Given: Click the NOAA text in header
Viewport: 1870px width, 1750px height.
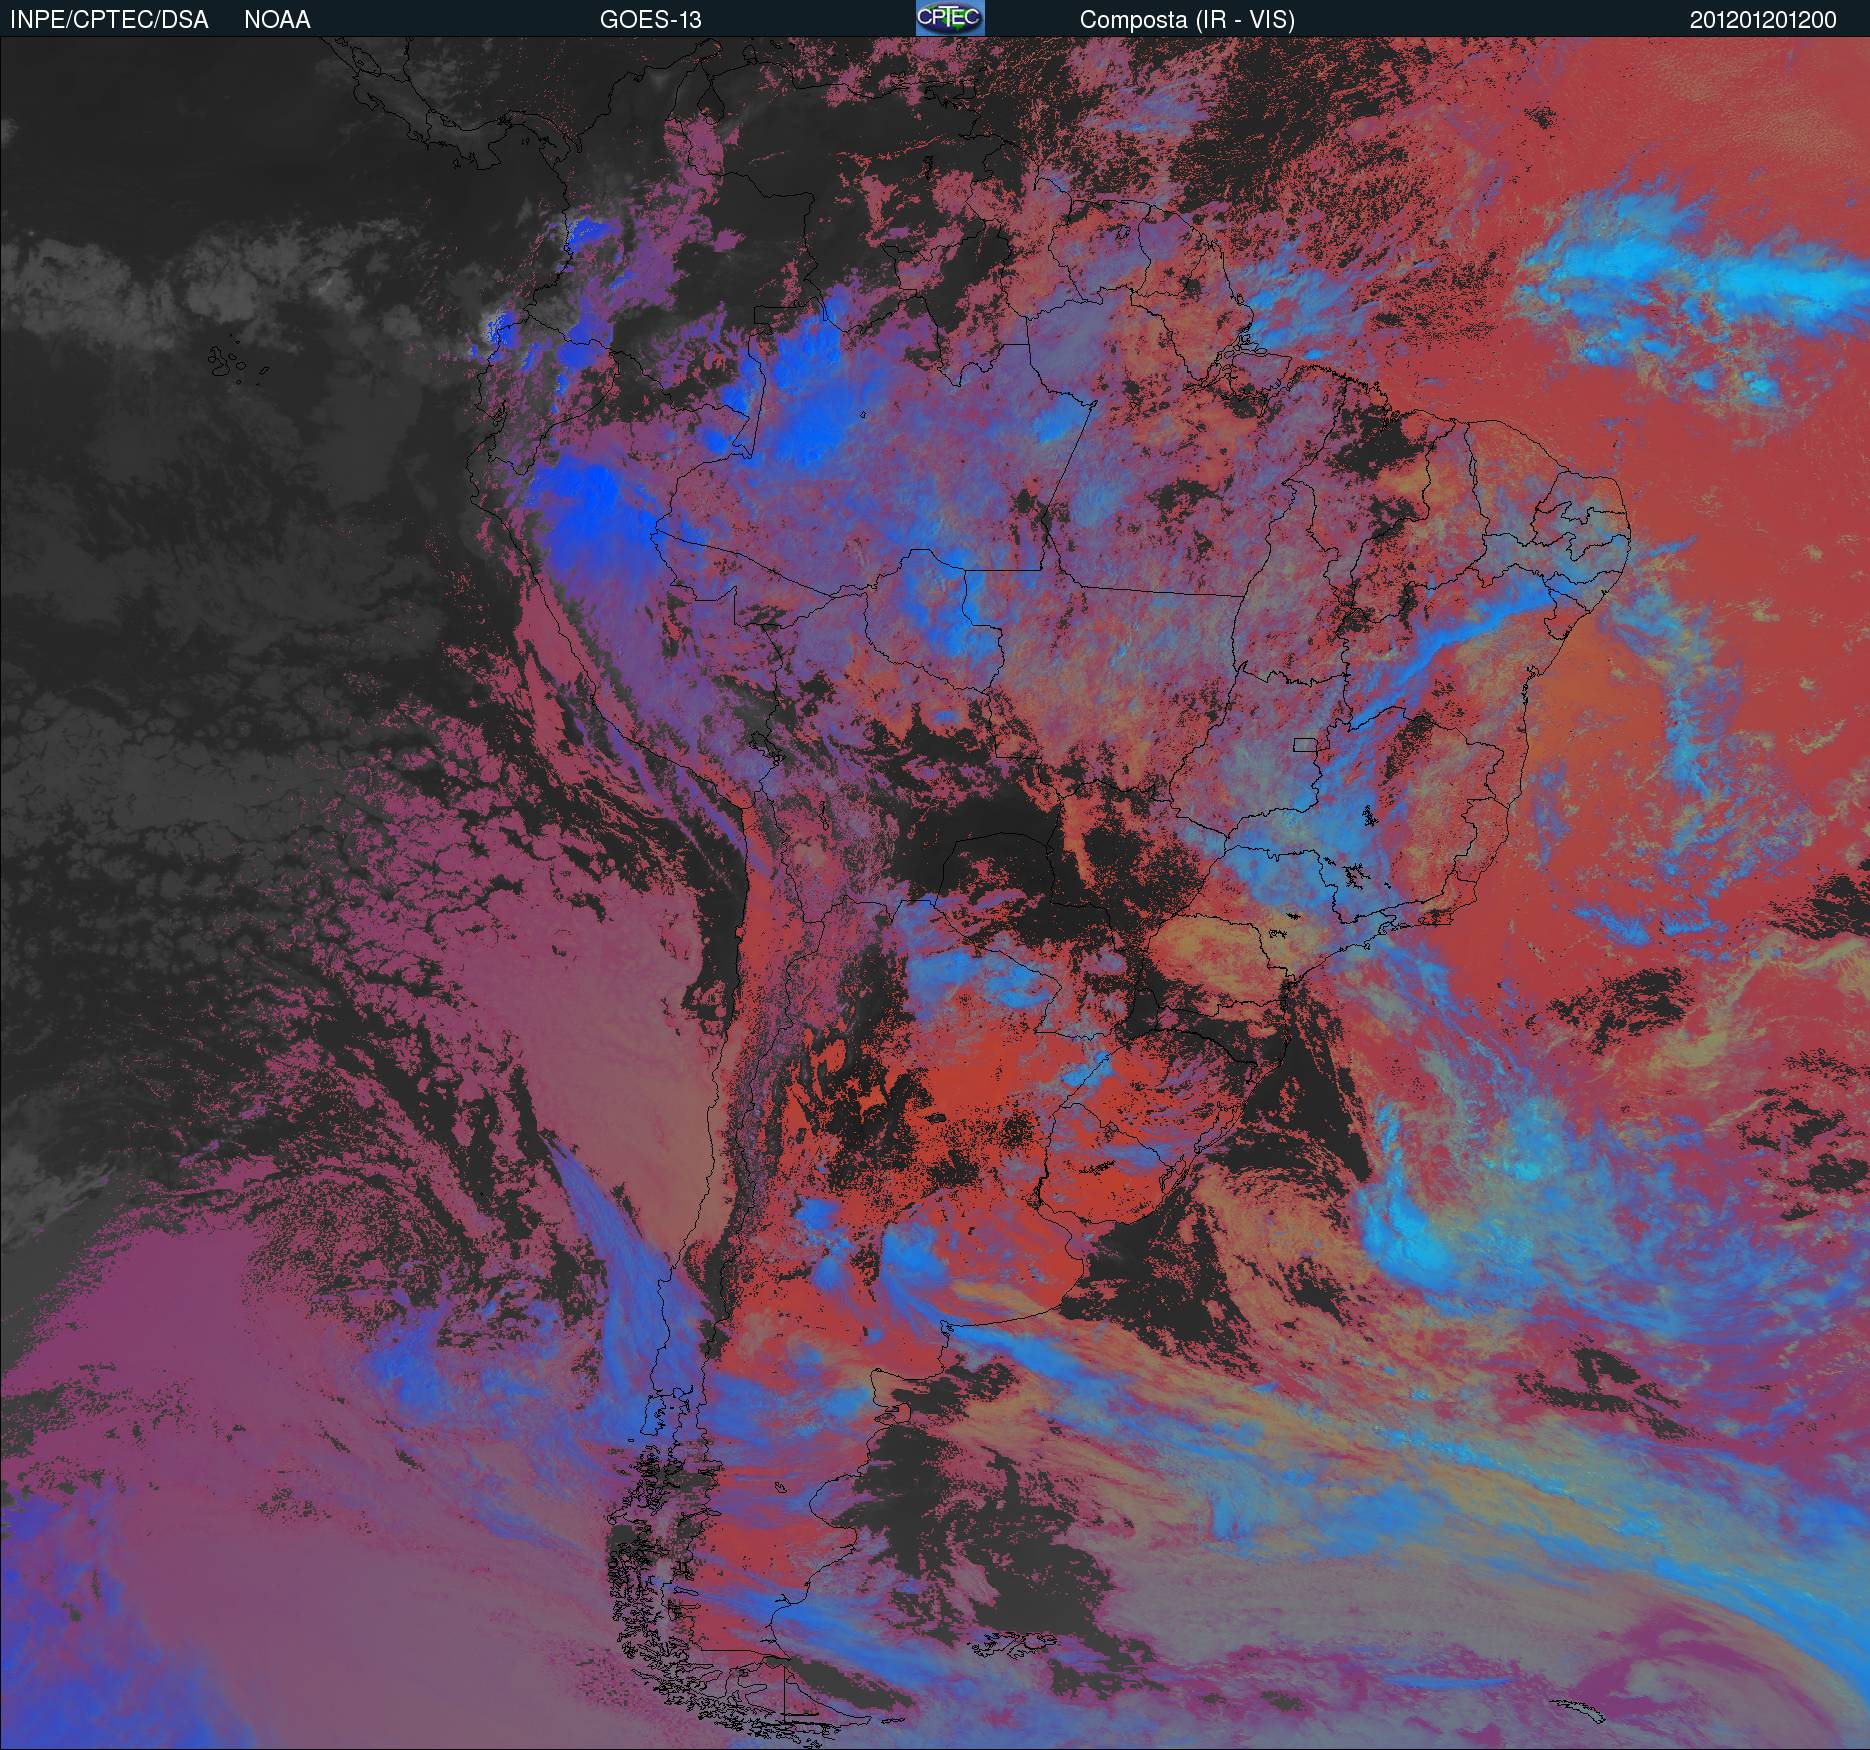Looking at the screenshot, I should pyautogui.click(x=277, y=20).
